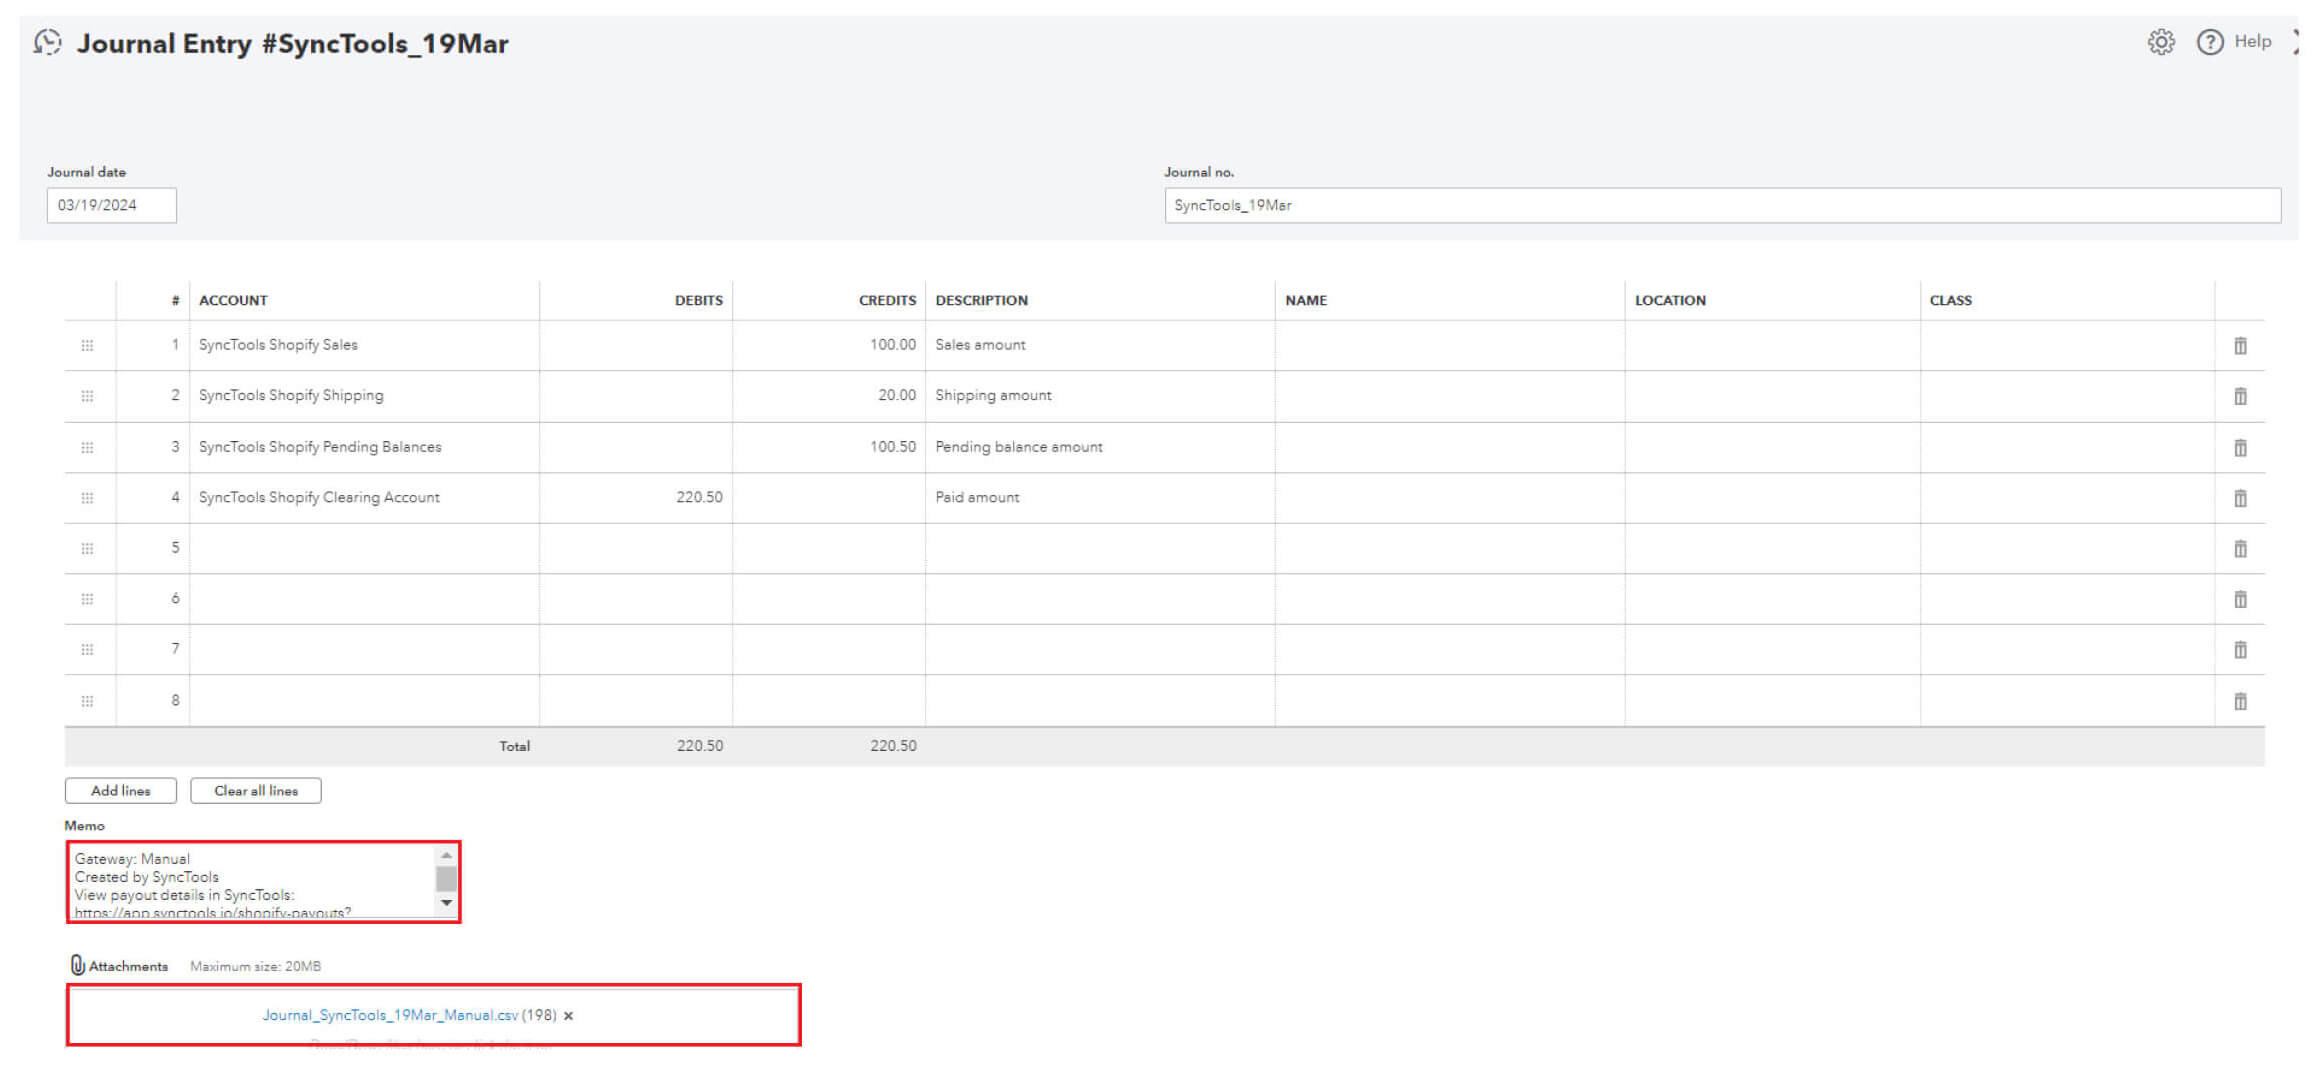
Task: Grab drag handle of line 4
Action: (x=87, y=498)
